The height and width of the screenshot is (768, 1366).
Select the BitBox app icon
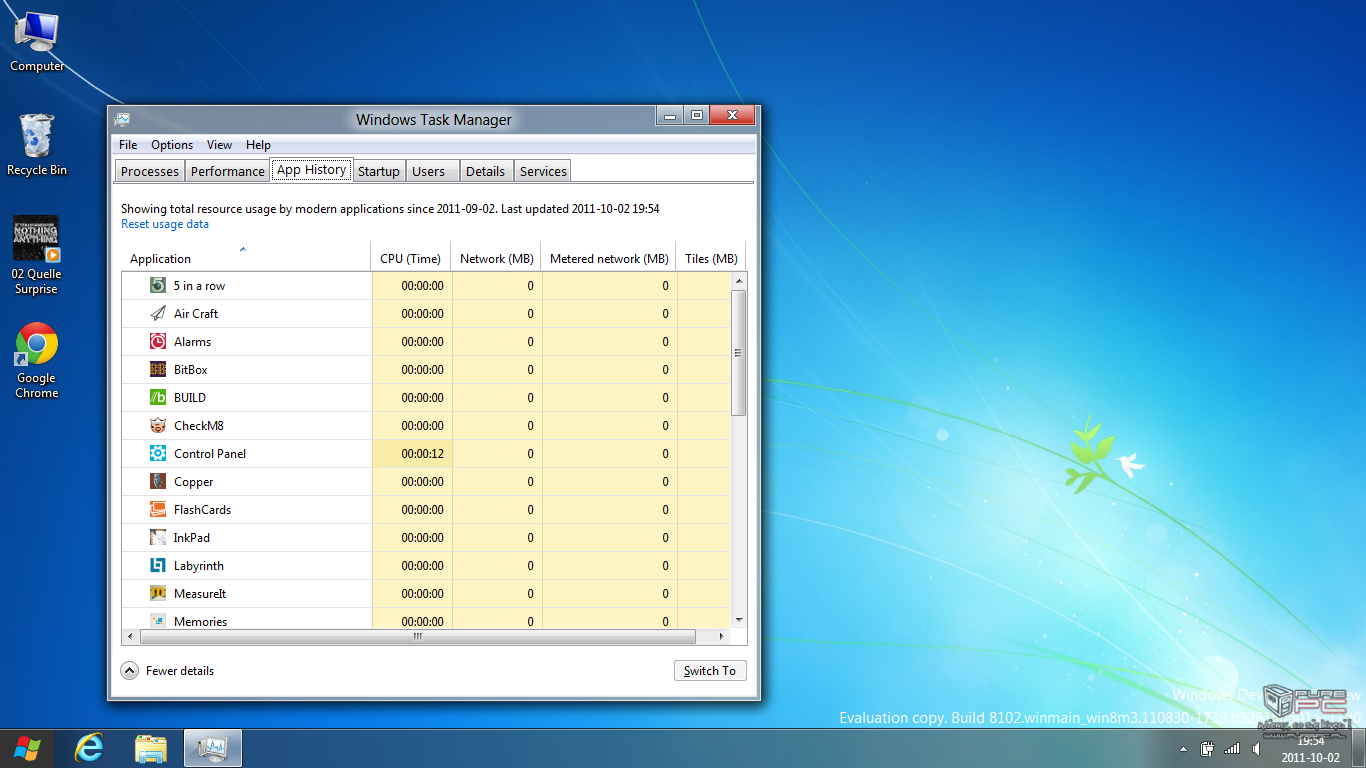[x=157, y=369]
